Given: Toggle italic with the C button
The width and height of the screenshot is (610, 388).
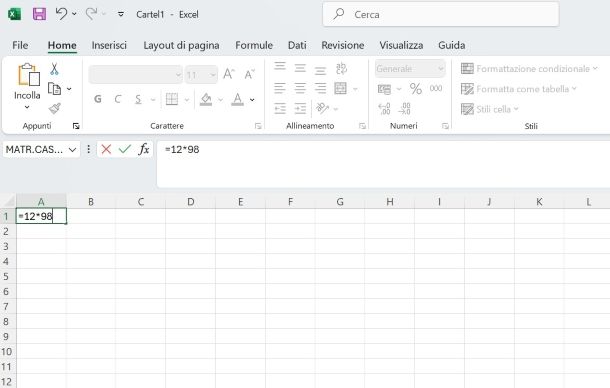Looking at the screenshot, I should [x=117, y=100].
